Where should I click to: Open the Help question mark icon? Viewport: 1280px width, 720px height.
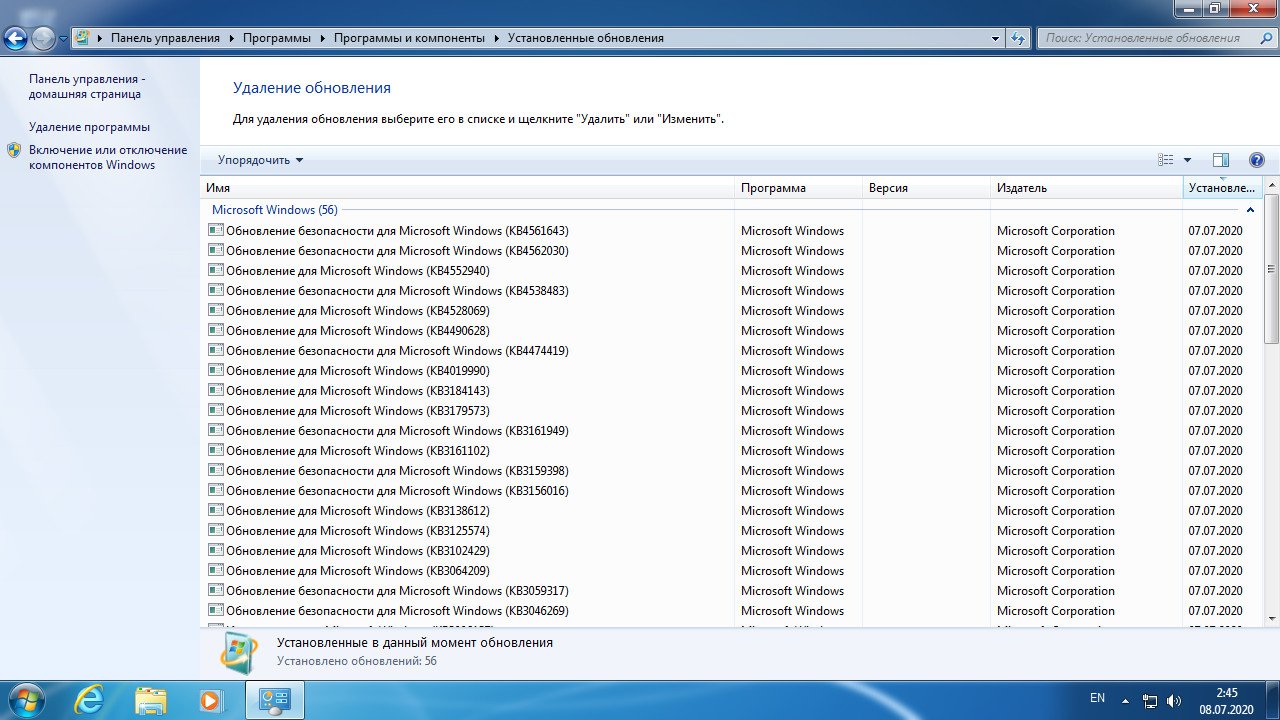tap(1257, 160)
